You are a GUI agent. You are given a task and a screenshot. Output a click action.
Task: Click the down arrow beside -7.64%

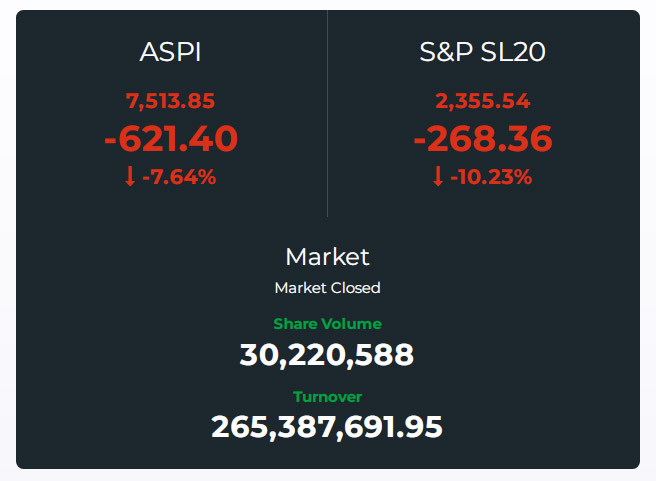pos(130,176)
